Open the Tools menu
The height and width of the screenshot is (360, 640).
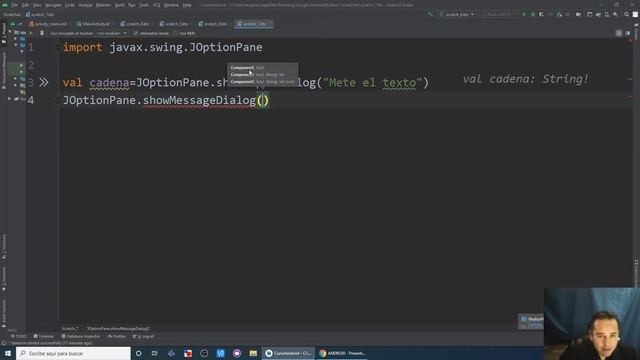[x=144, y=5]
